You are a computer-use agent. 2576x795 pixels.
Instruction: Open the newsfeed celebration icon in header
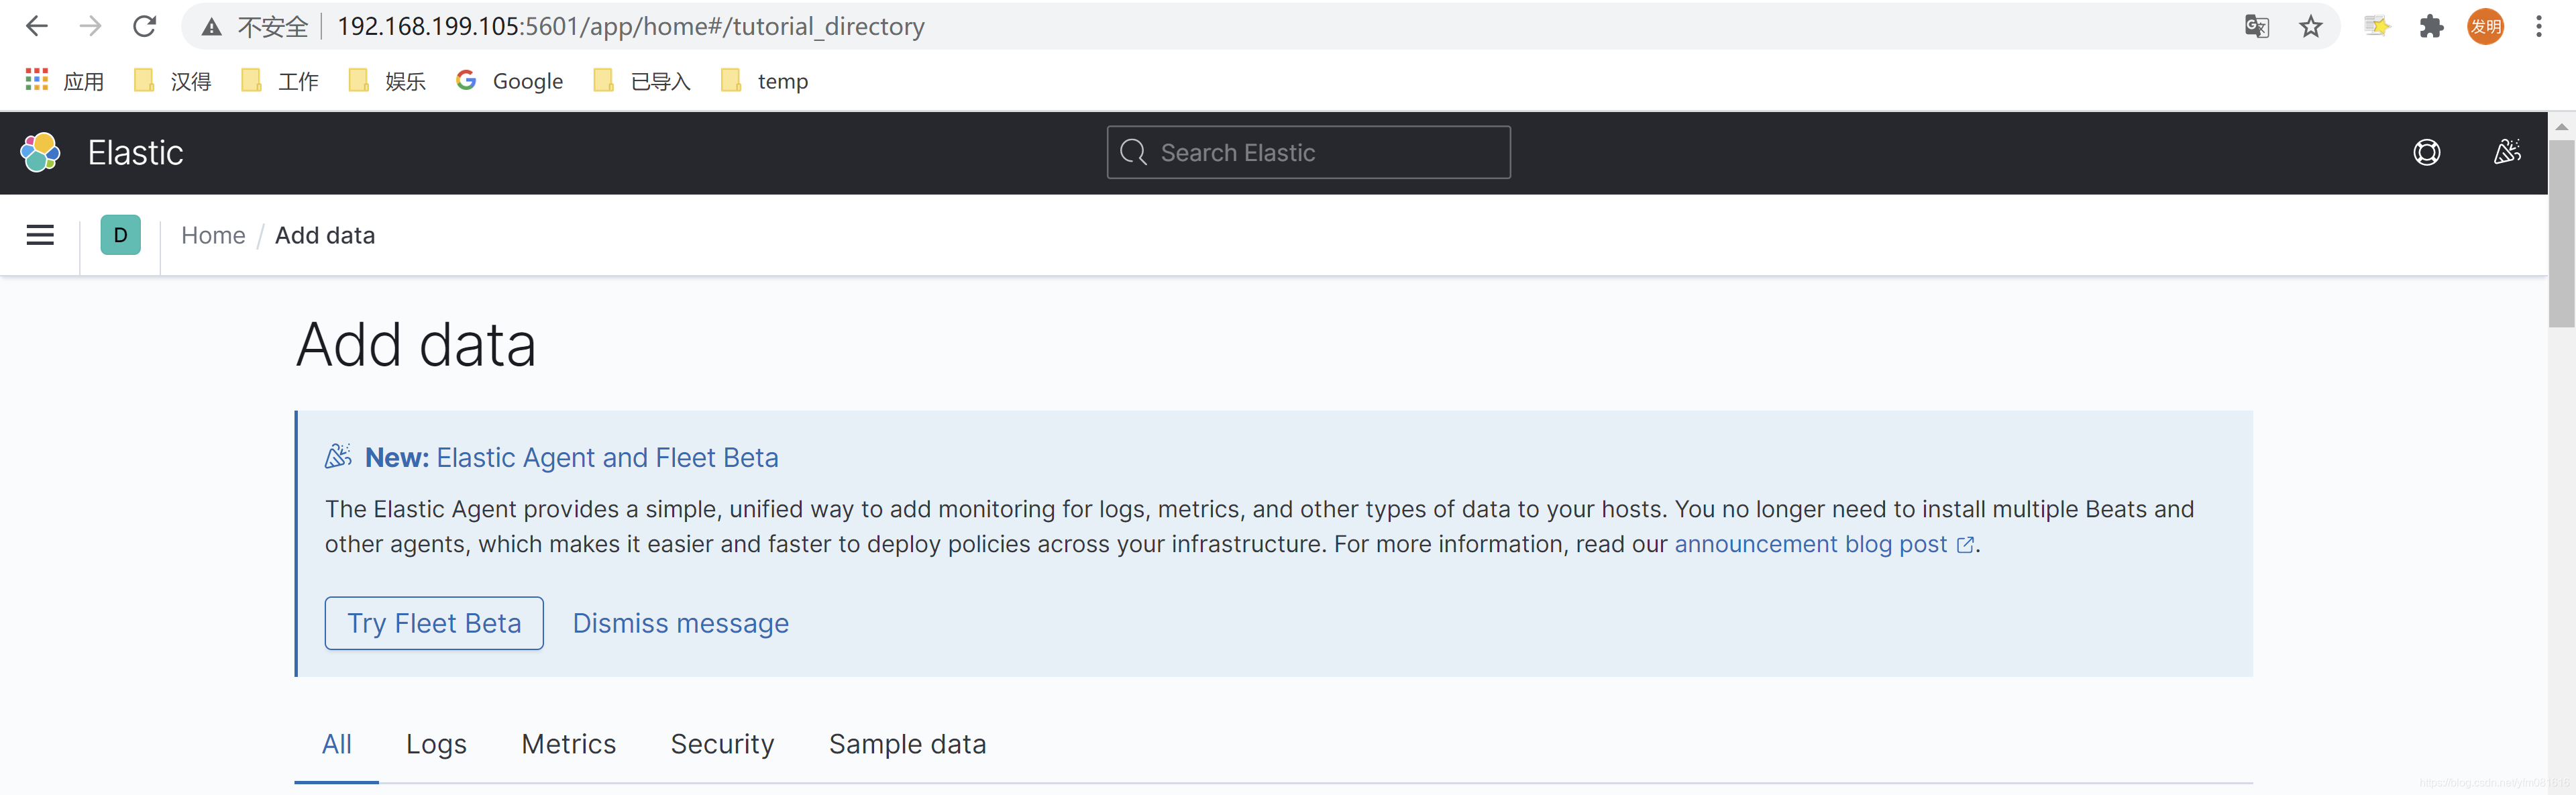click(x=2506, y=152)
